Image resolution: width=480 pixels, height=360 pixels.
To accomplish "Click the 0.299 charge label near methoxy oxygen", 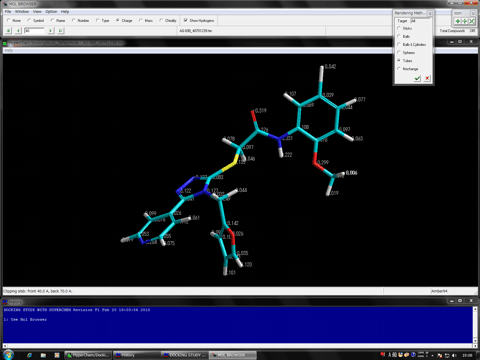I will [x=322, y=162].
